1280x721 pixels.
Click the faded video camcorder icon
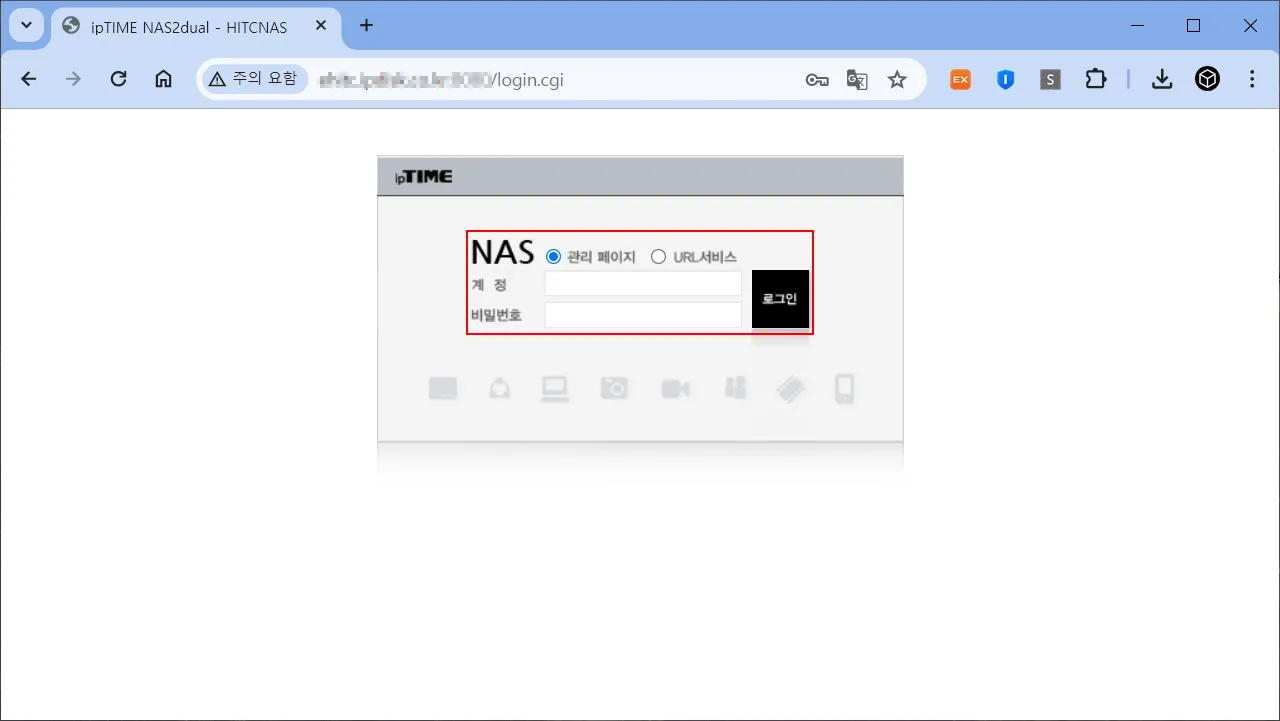coord(675,389)
